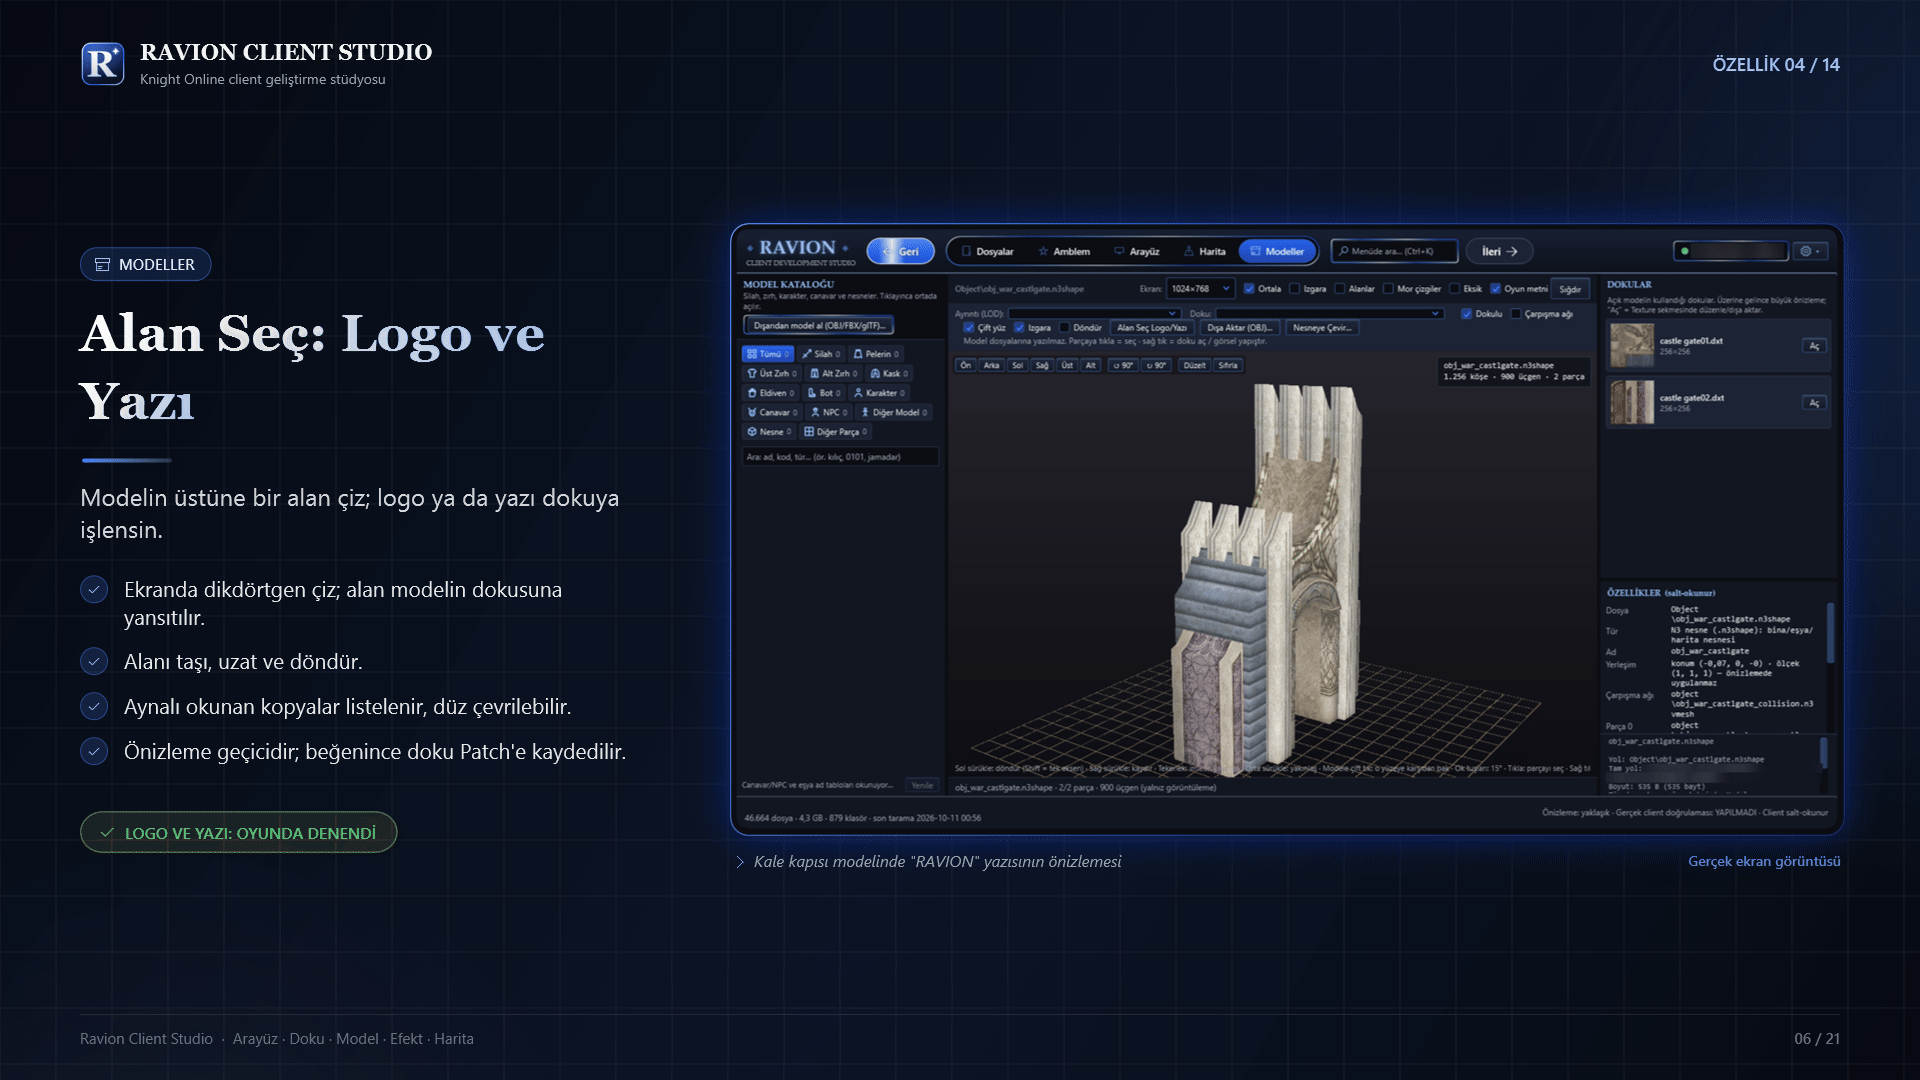Filter catalog by Diğer Parça category
Viewport: 1920px width, 1080px height.
pyautogui.click(x=835, y=432)
